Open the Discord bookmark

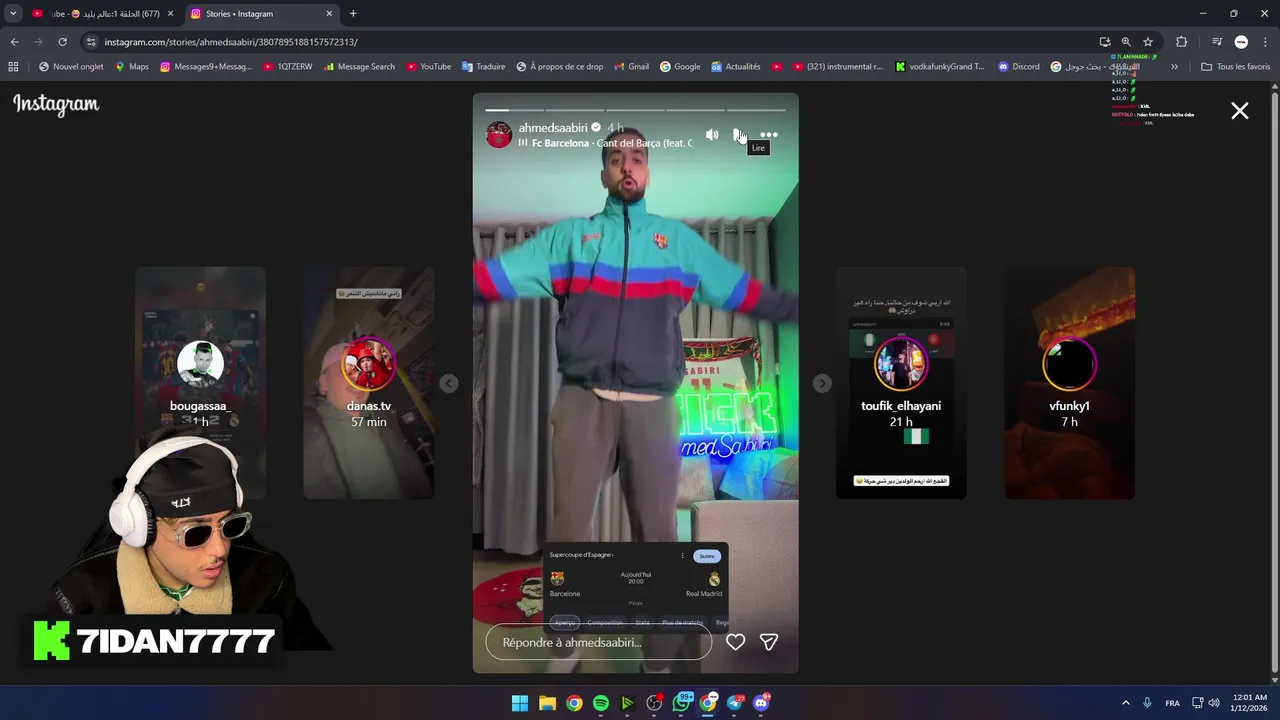pos(1019,67)
